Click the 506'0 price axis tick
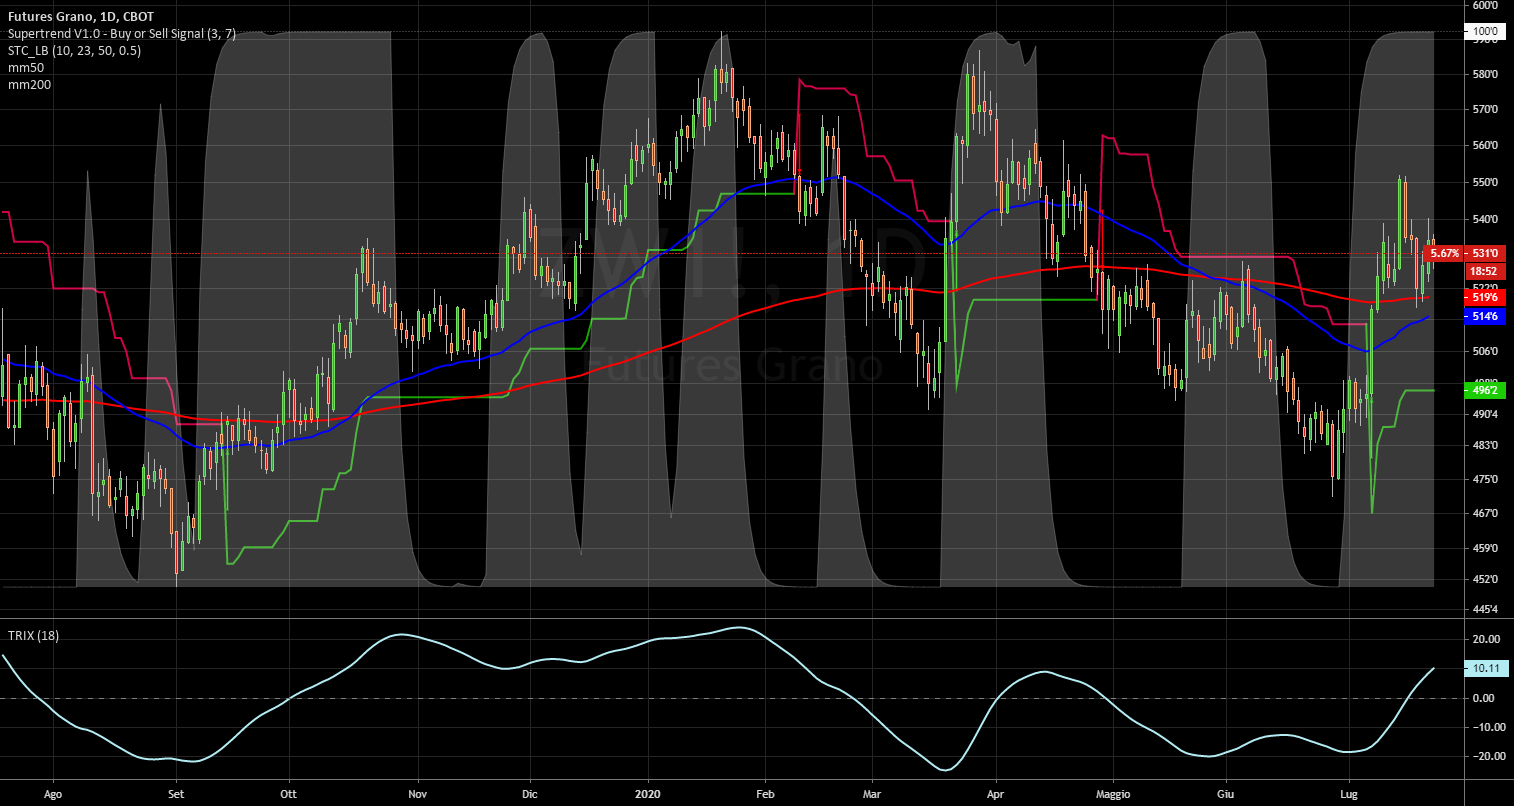 point(1485,352)
